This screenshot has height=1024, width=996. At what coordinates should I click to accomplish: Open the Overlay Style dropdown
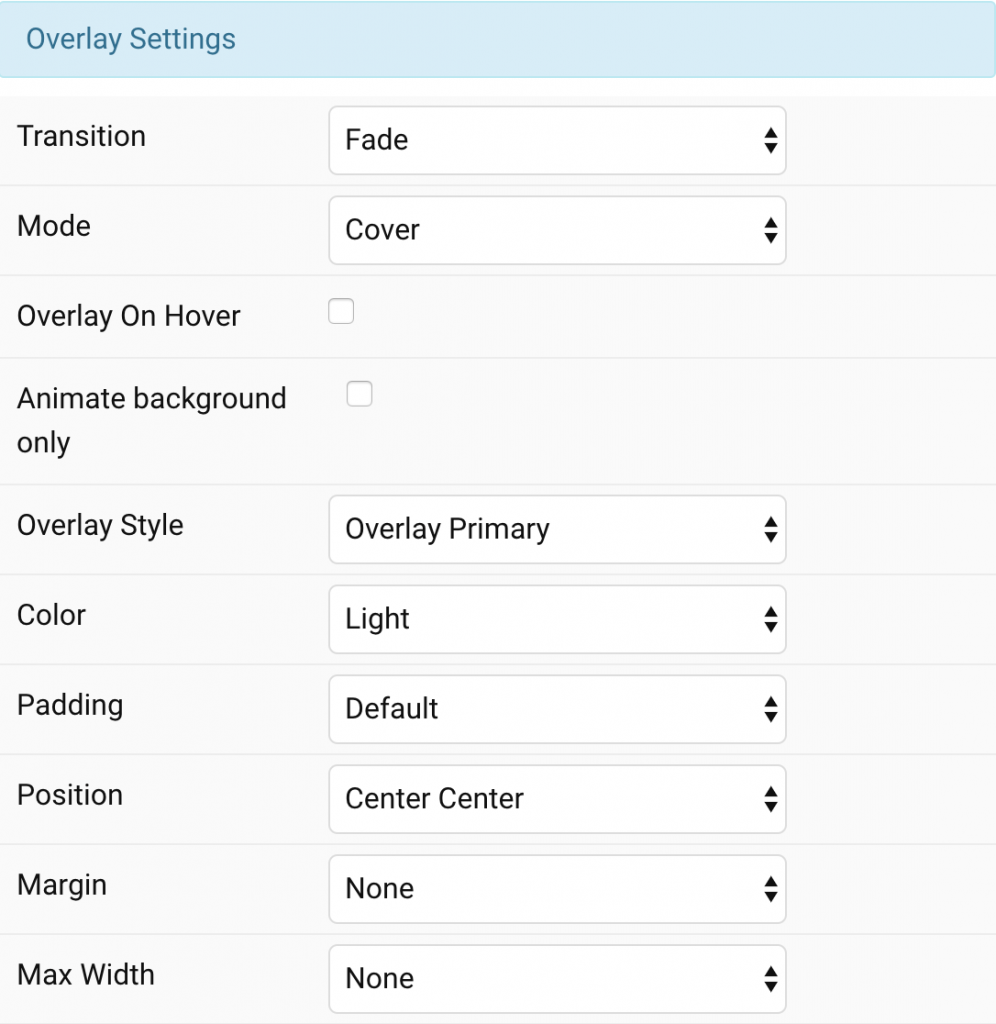[557, 529]
